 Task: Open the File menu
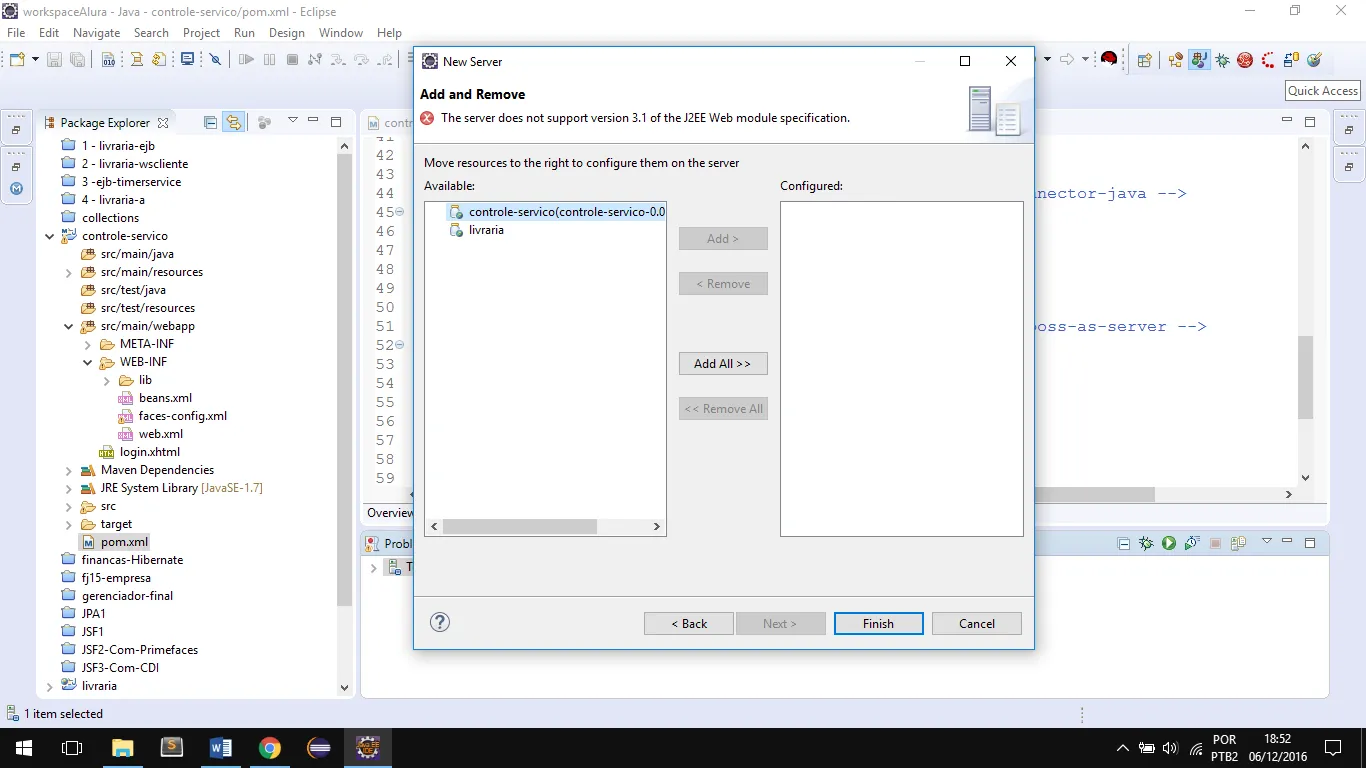pyautogui.click(x=16, y=32)
